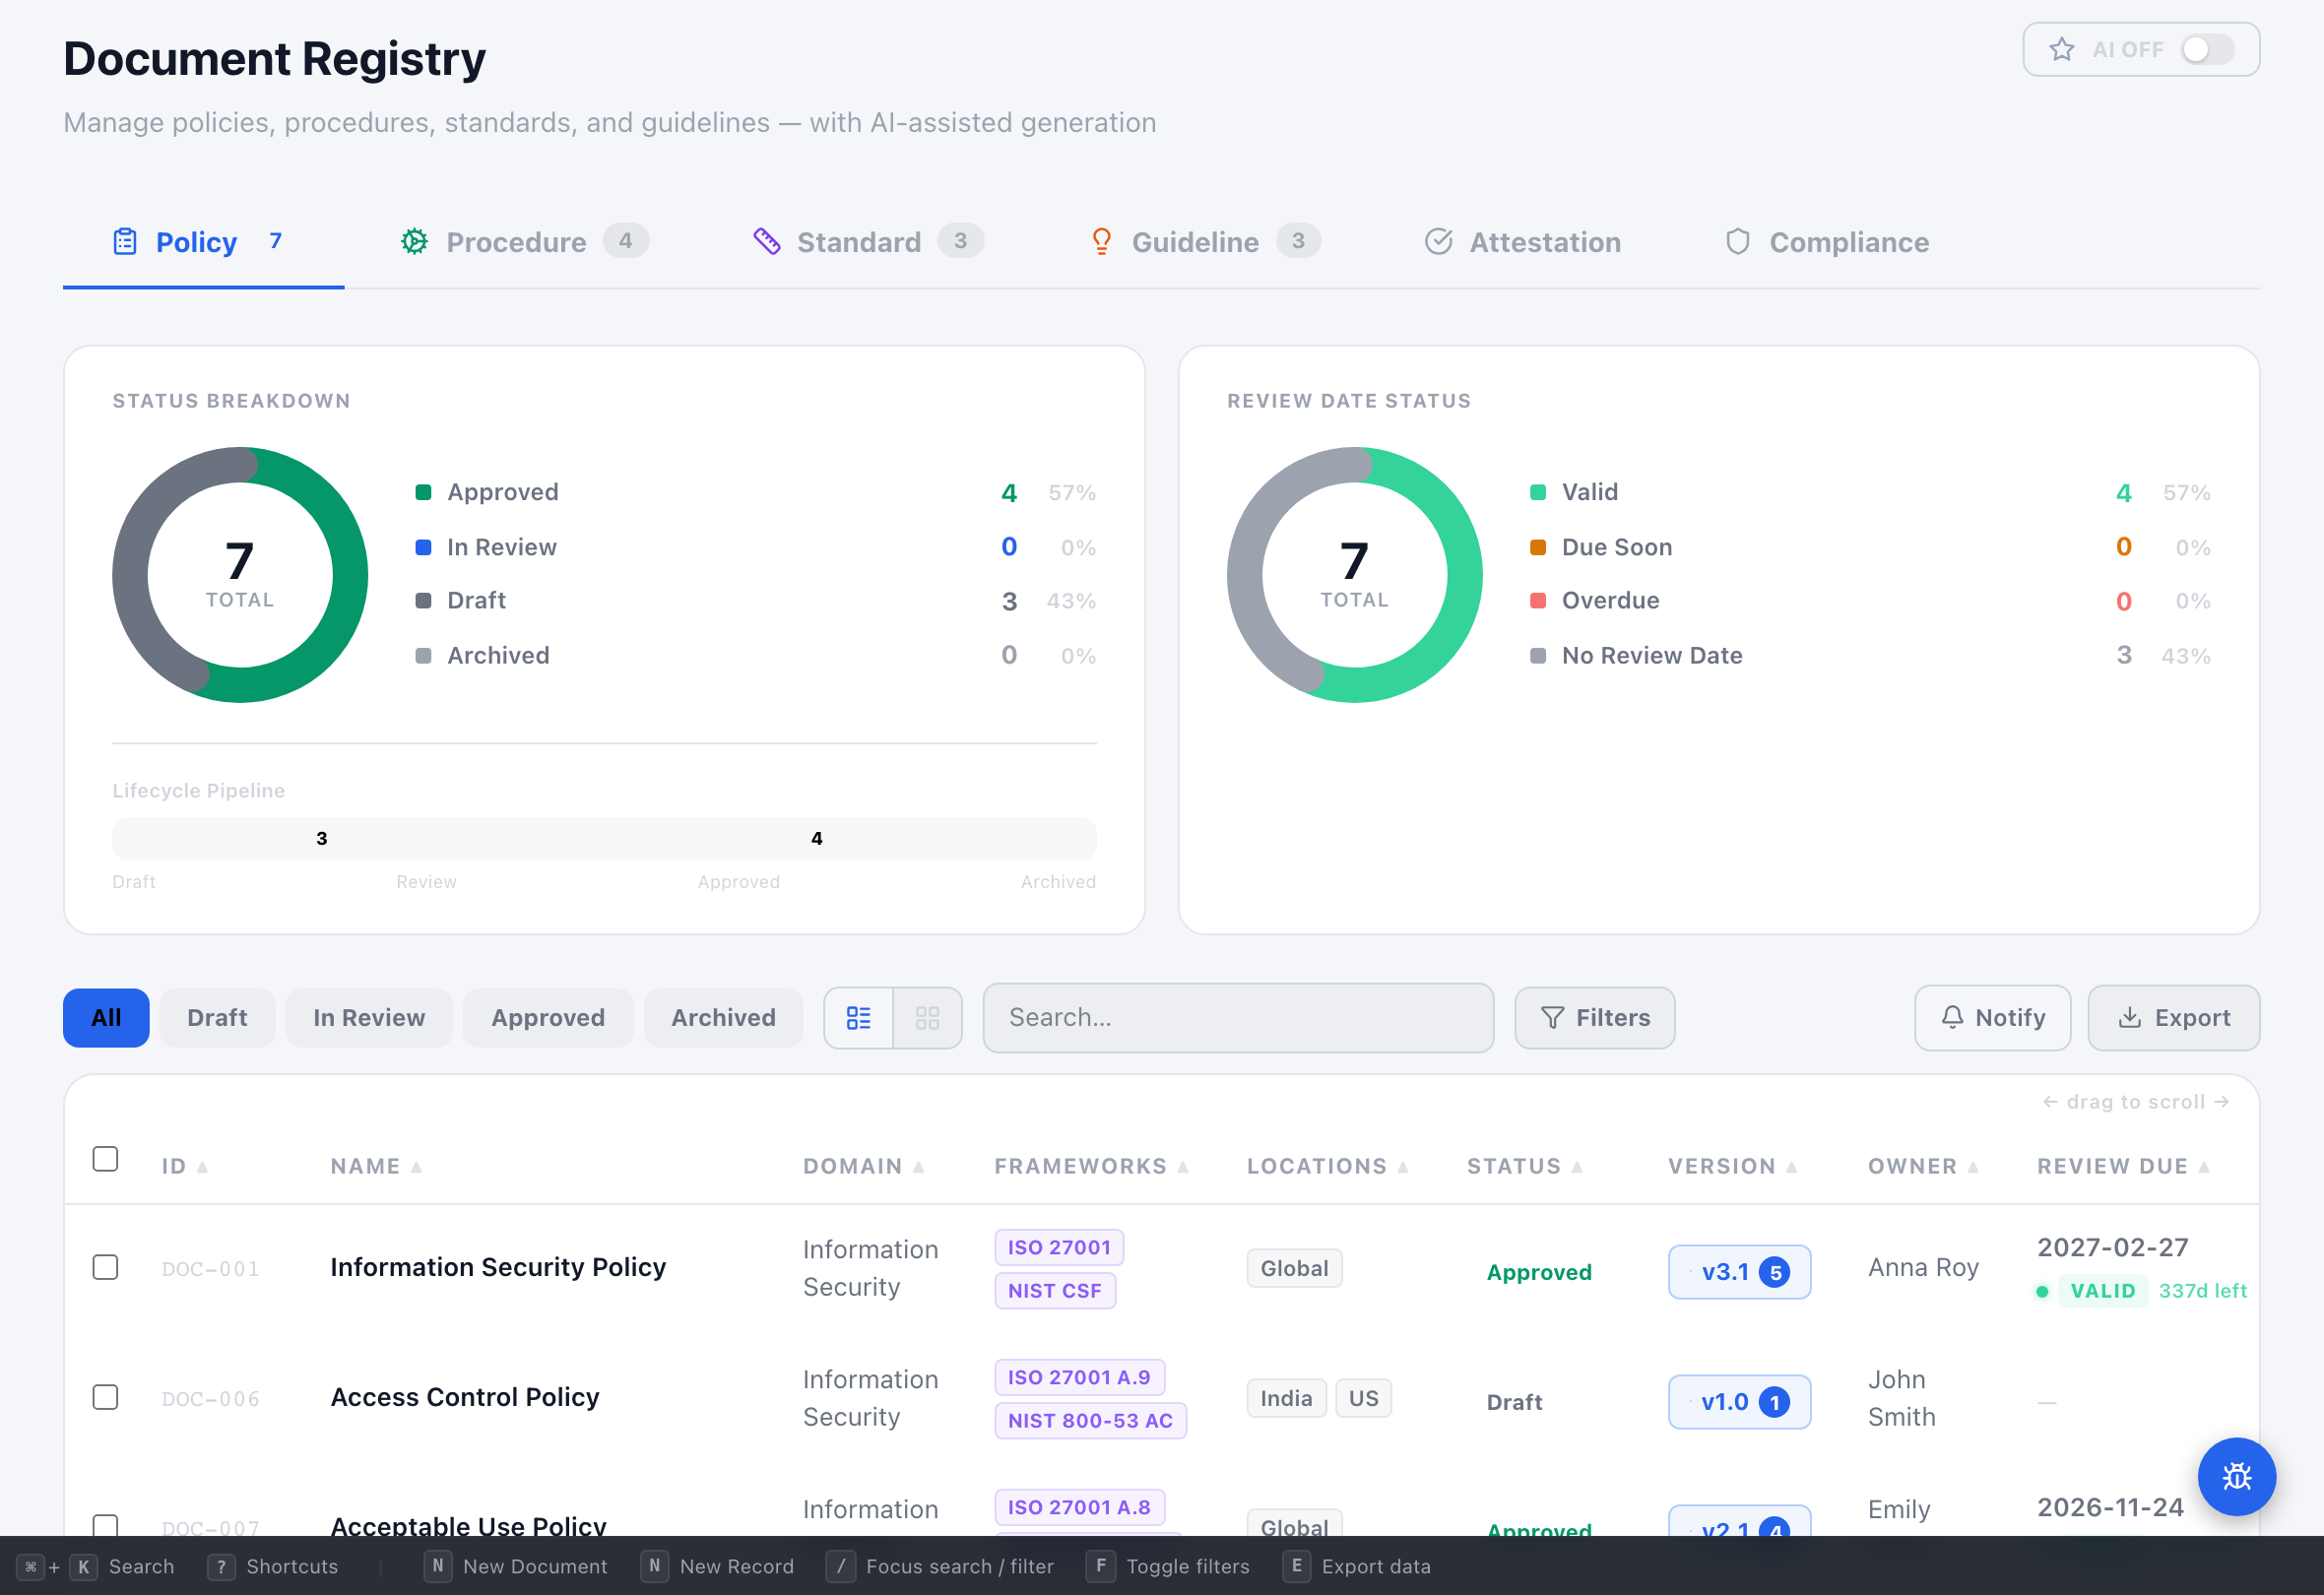
Task: Click the Lifecycle Pipeline progress bar
Action: click(604, 839)
